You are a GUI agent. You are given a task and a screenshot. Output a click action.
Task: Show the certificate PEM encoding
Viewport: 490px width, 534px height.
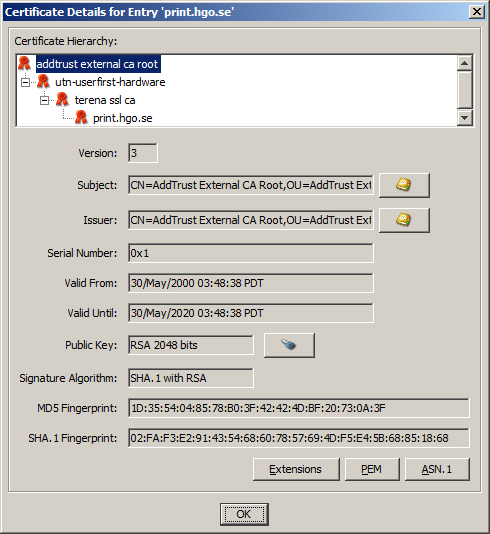pyautogui.click(x=372, y=469)
